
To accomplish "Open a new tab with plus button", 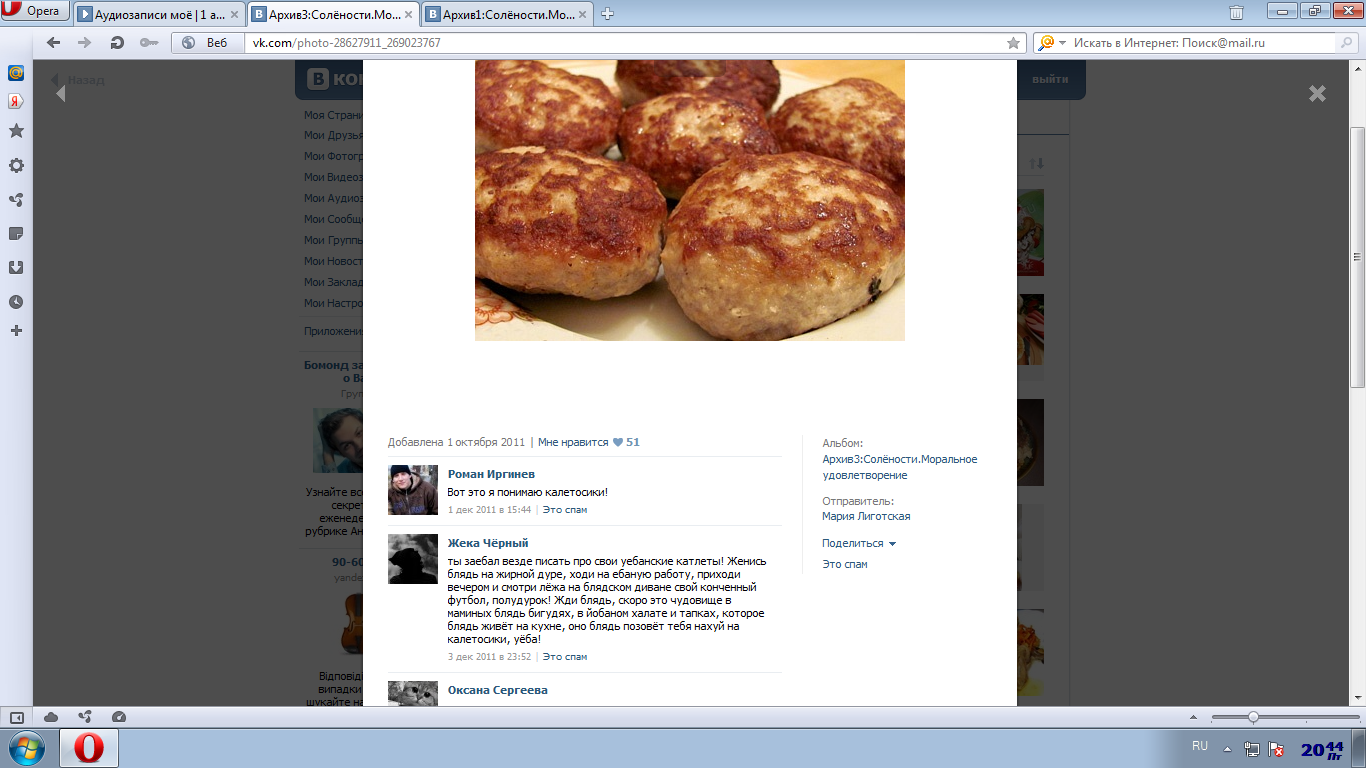I will [x=607, y=14].
